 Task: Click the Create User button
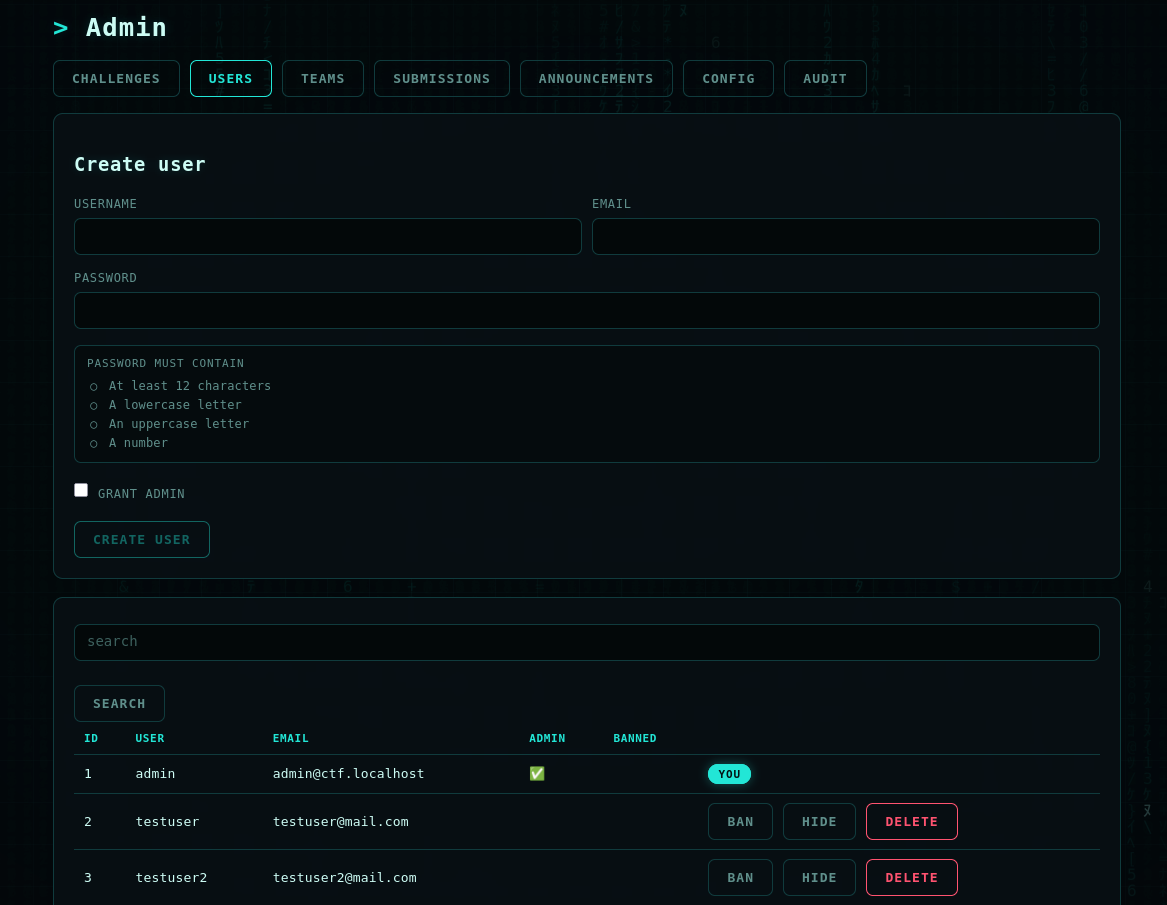pos(141,540)
